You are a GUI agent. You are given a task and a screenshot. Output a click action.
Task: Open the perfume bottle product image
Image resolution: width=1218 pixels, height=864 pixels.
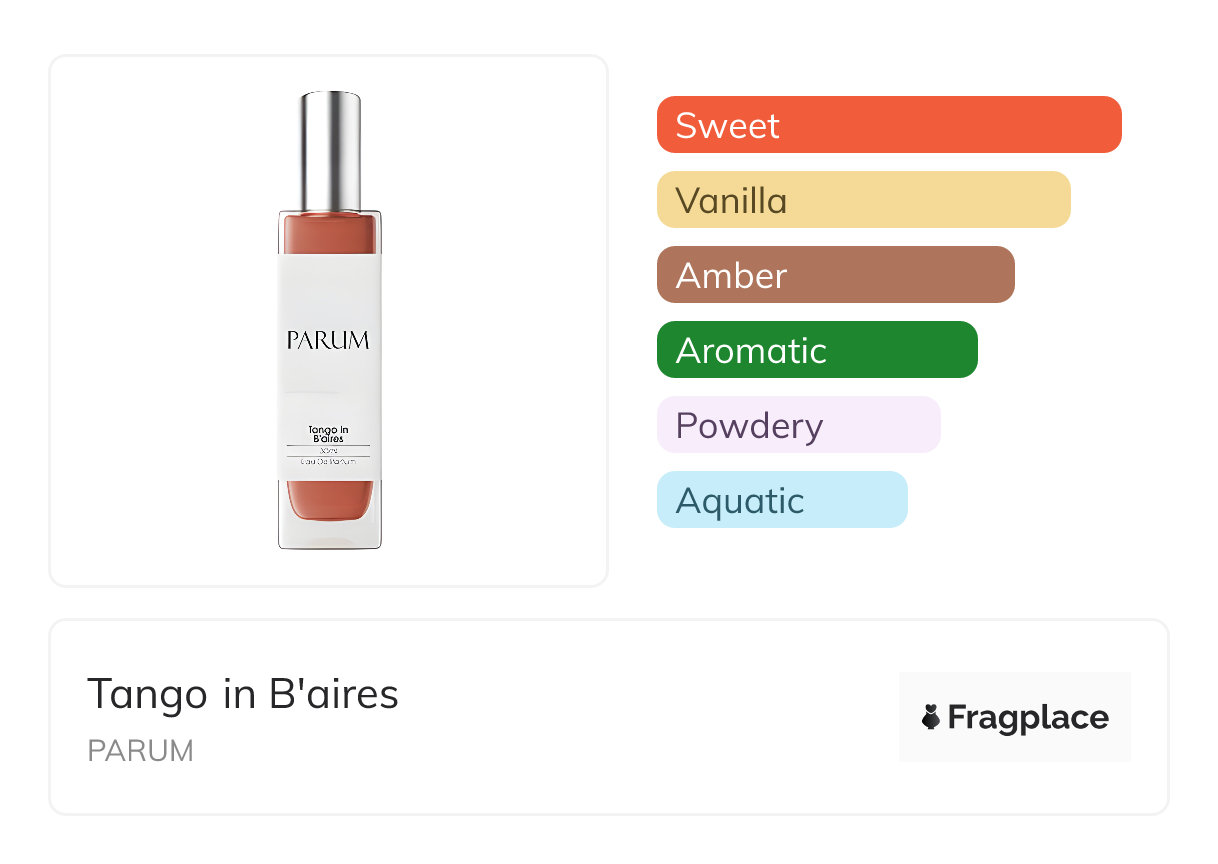(329, 320)
